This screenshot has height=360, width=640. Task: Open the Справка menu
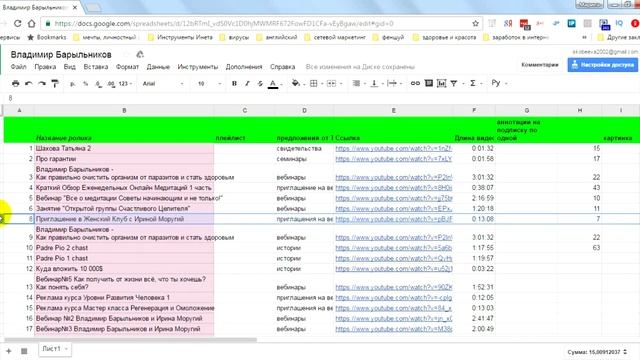click(x=282, y=67)
